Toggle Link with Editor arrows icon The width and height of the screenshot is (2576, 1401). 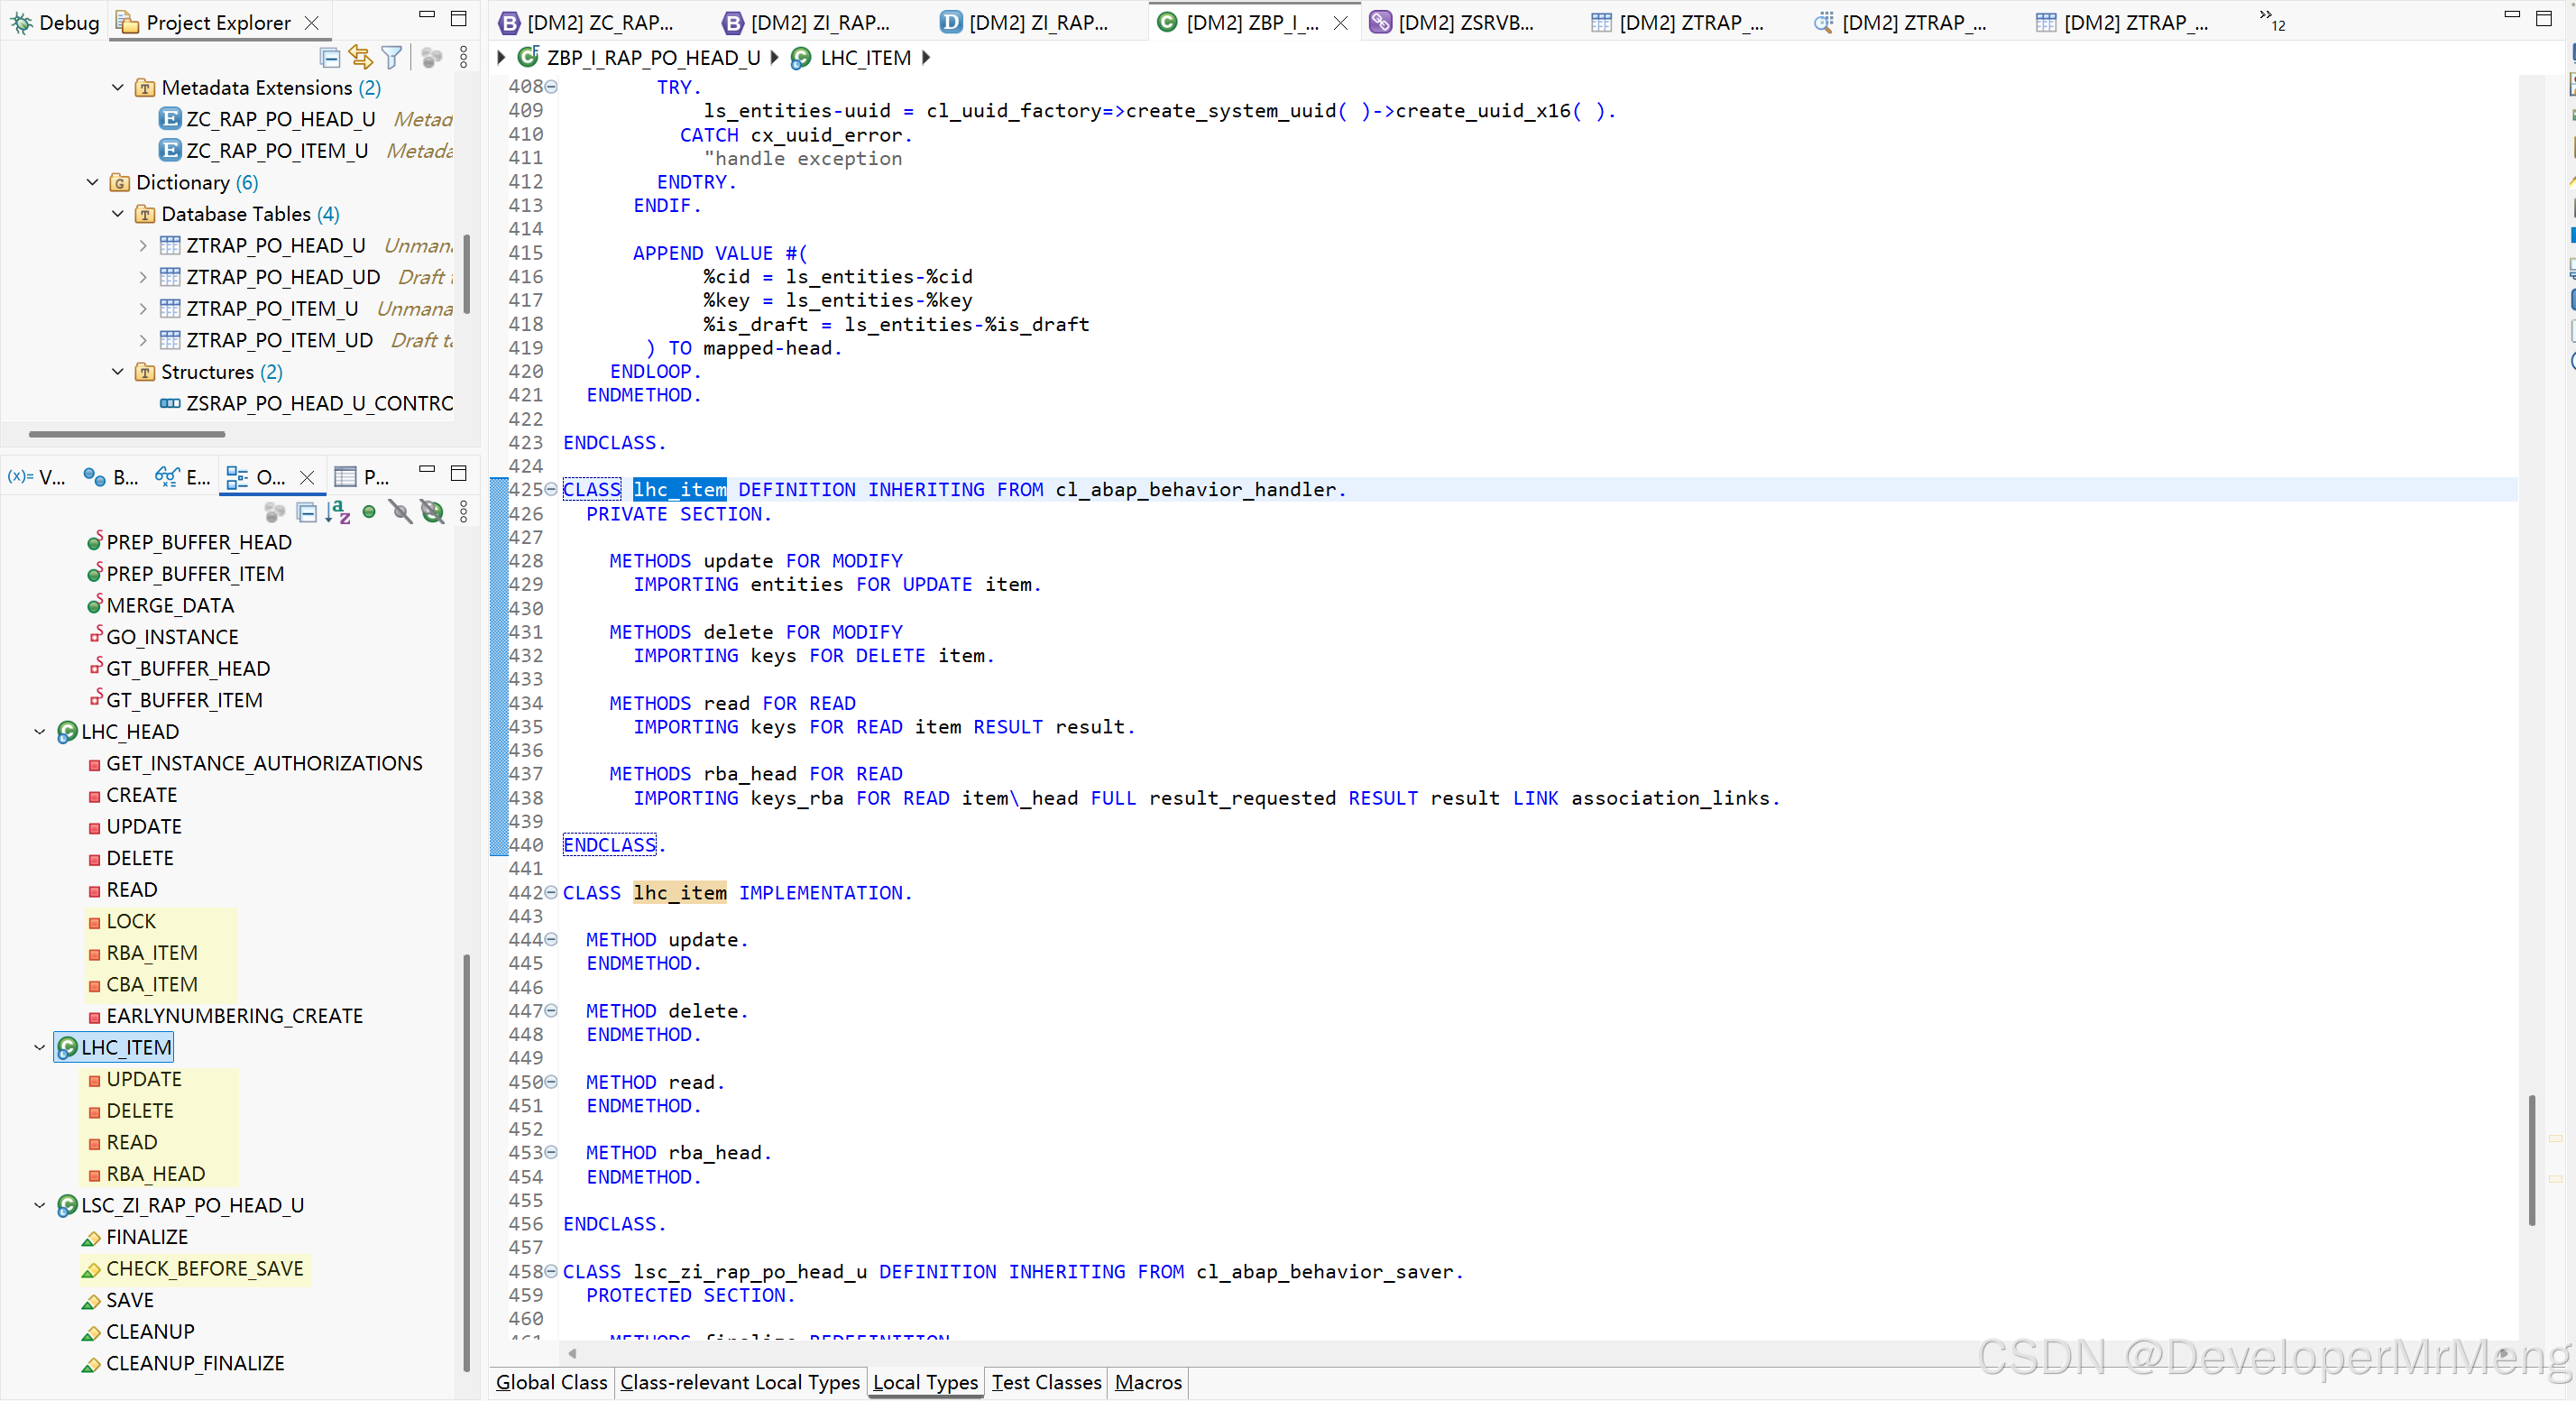tap(360, 58)
